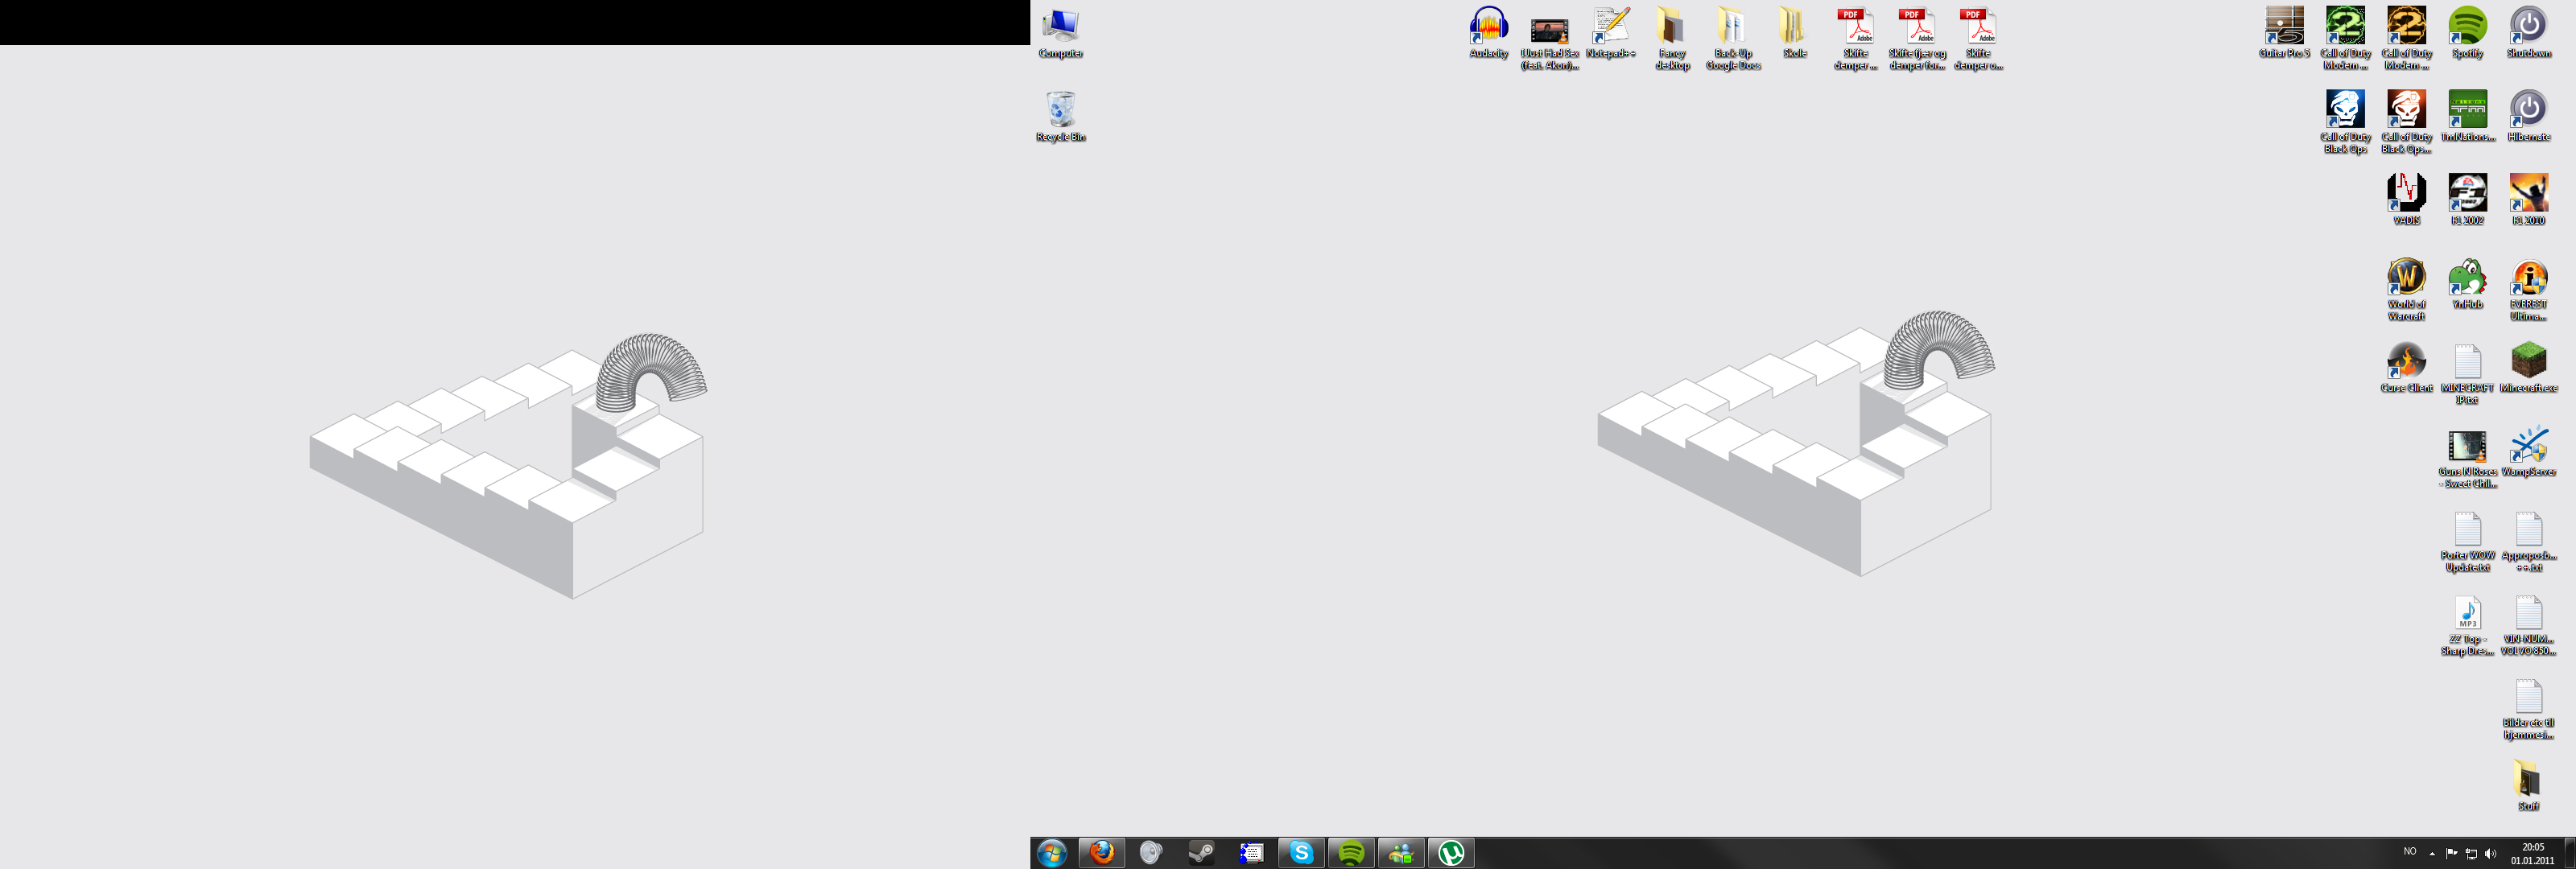Open the network tray icon
Screen dimensions: 2576x869
coord(2471,853)
